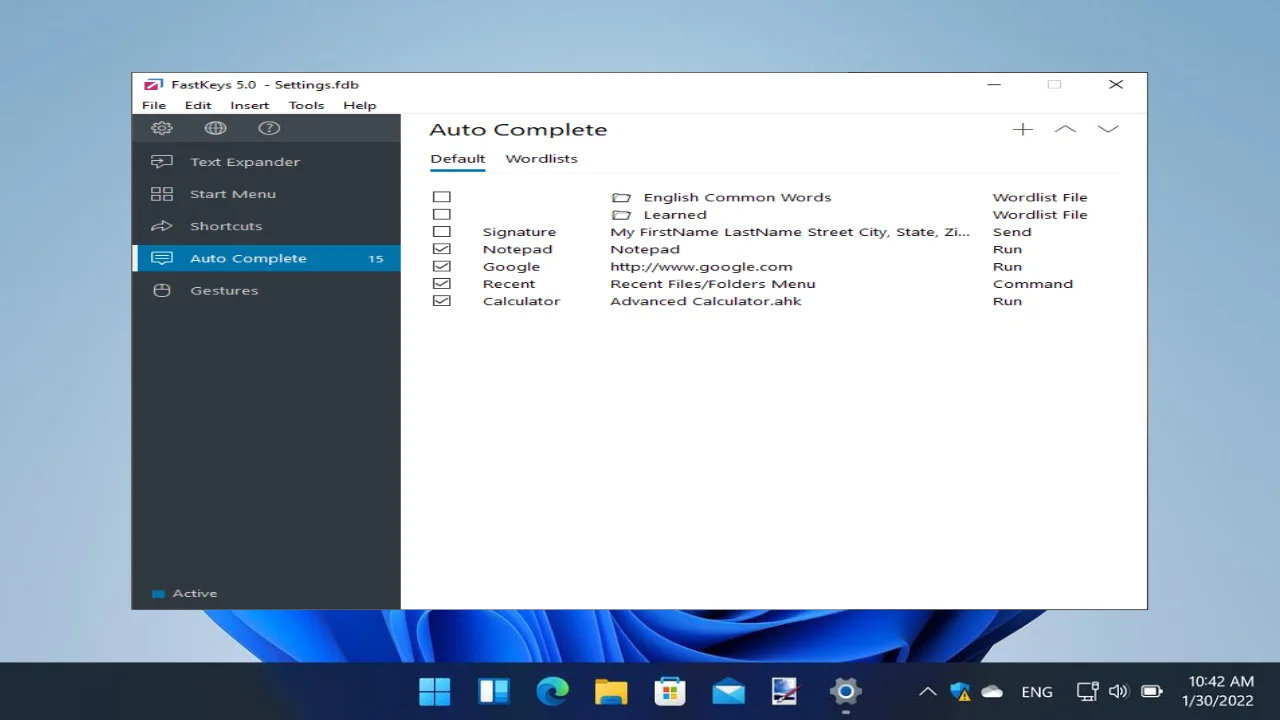Open the Mail app from the taskbar

click(728, 691)
